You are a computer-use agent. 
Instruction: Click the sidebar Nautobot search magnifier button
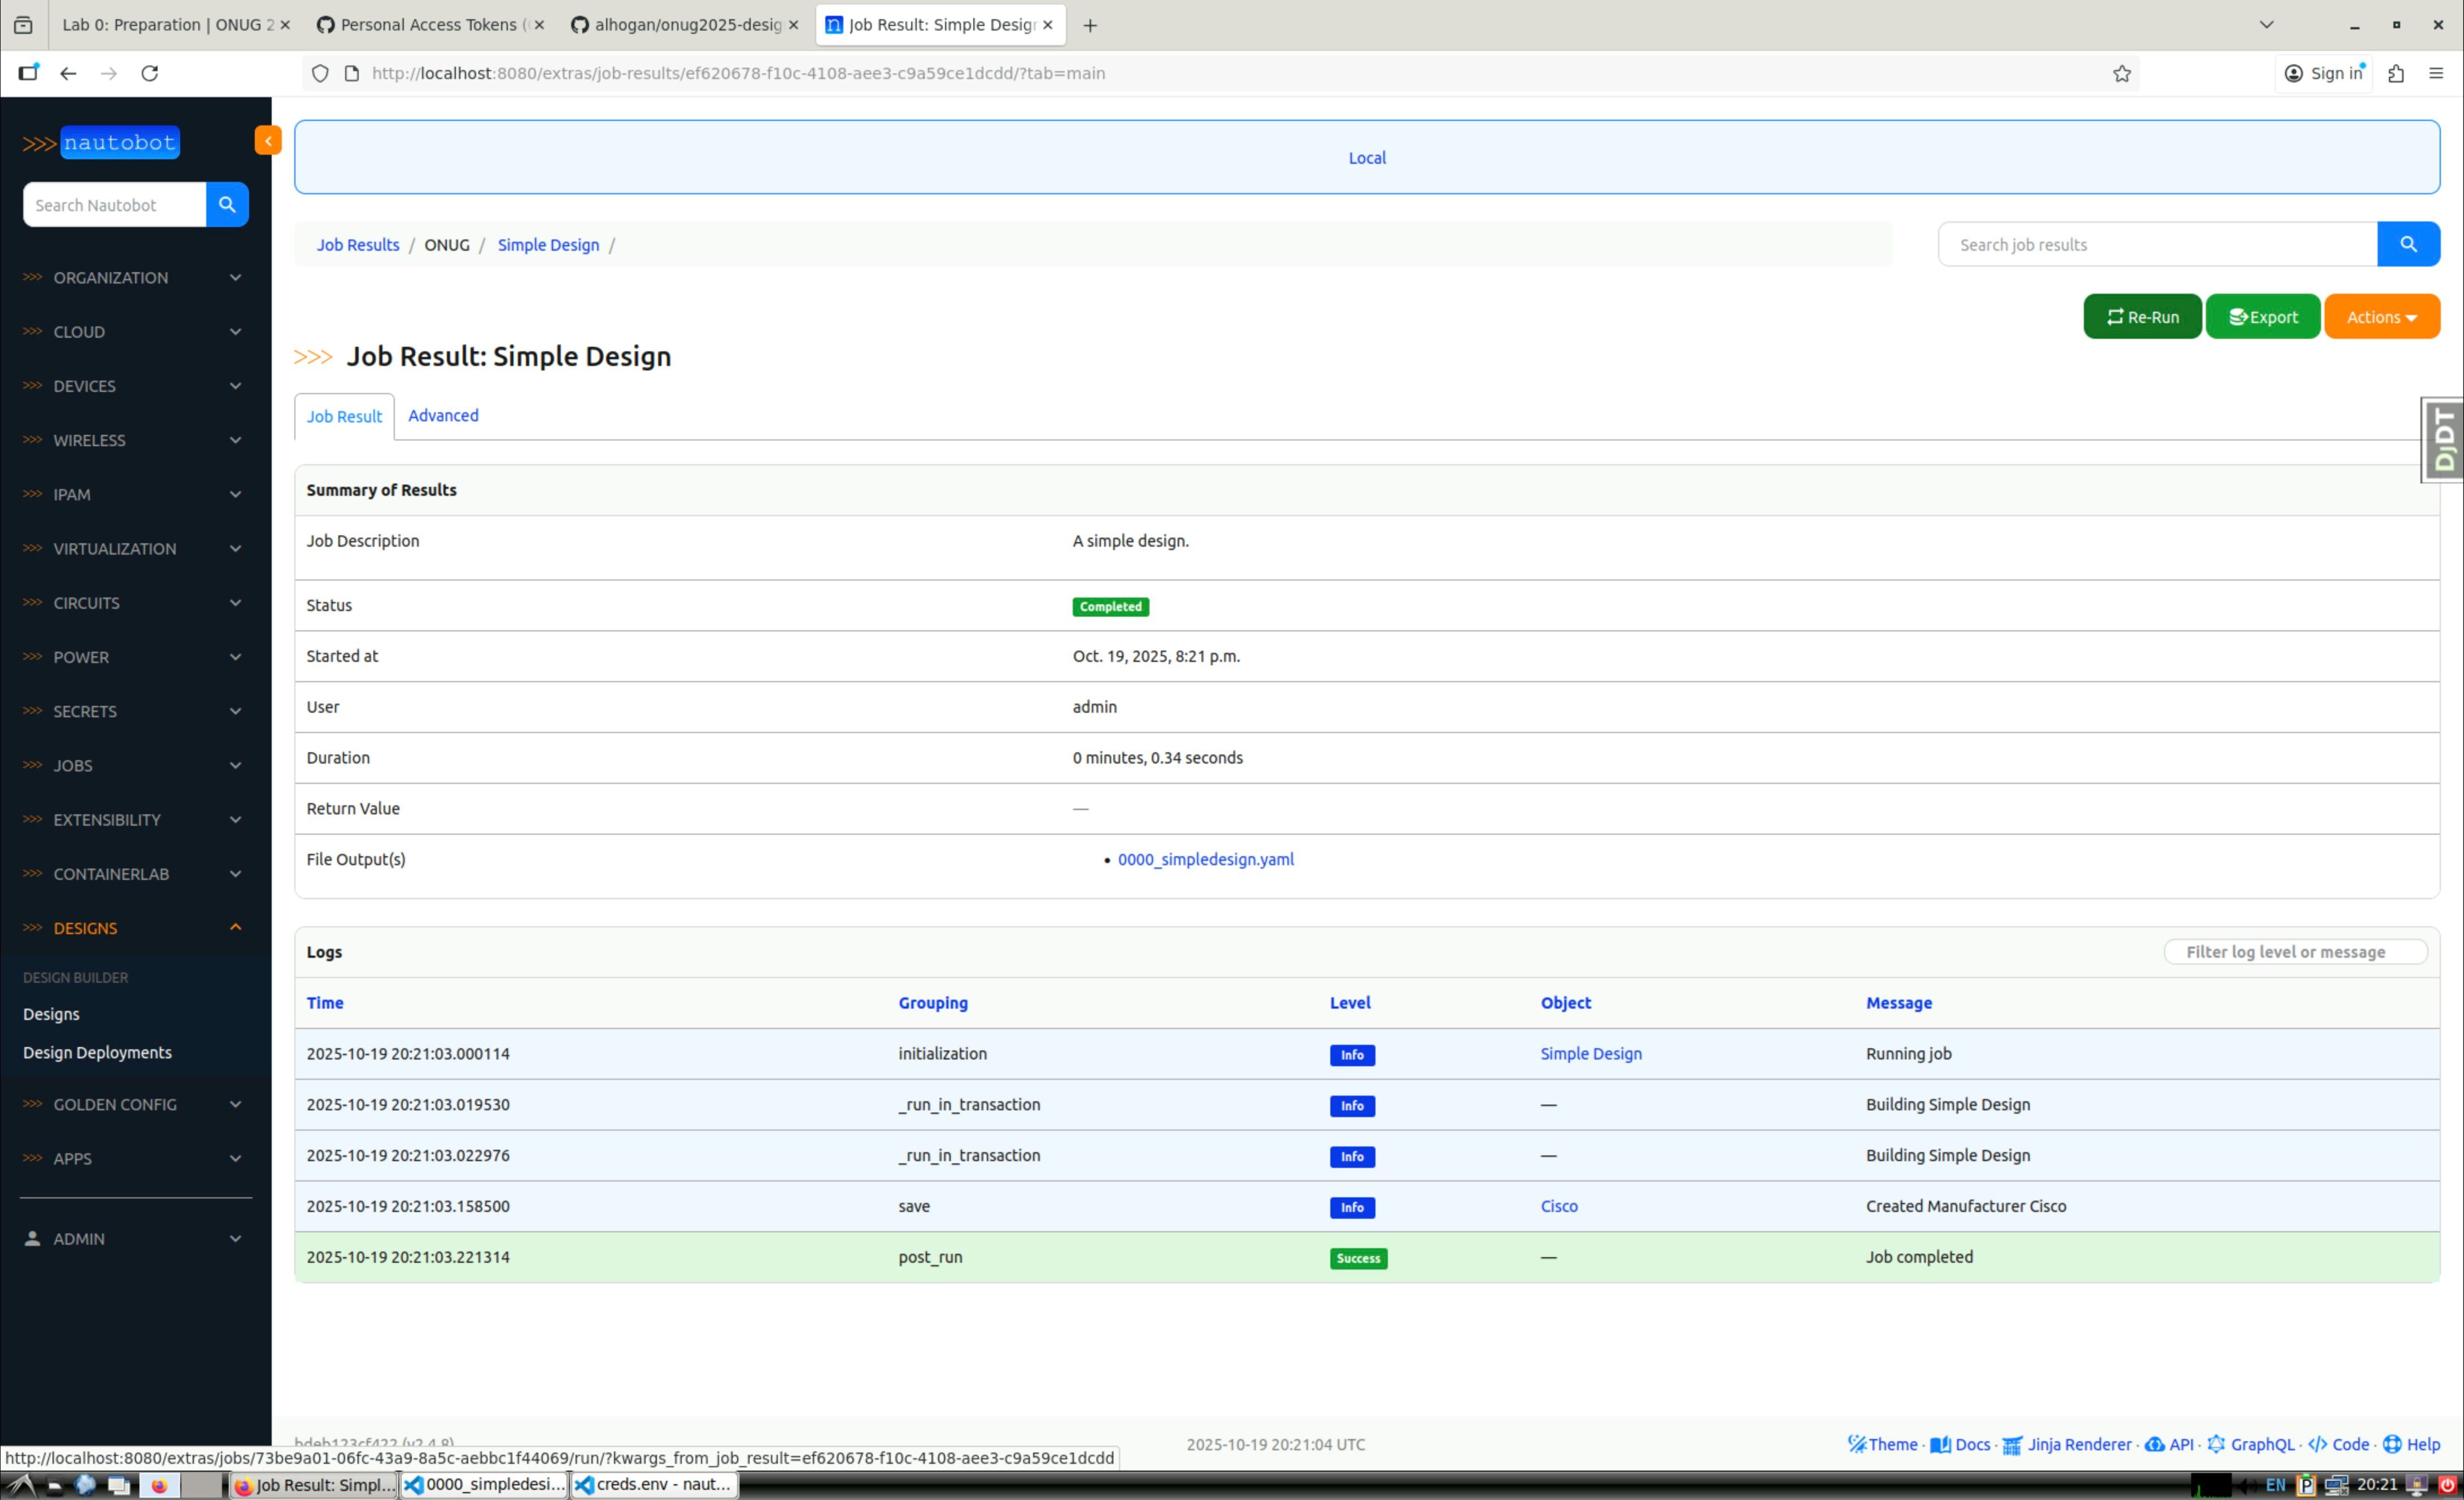point(227,205)
